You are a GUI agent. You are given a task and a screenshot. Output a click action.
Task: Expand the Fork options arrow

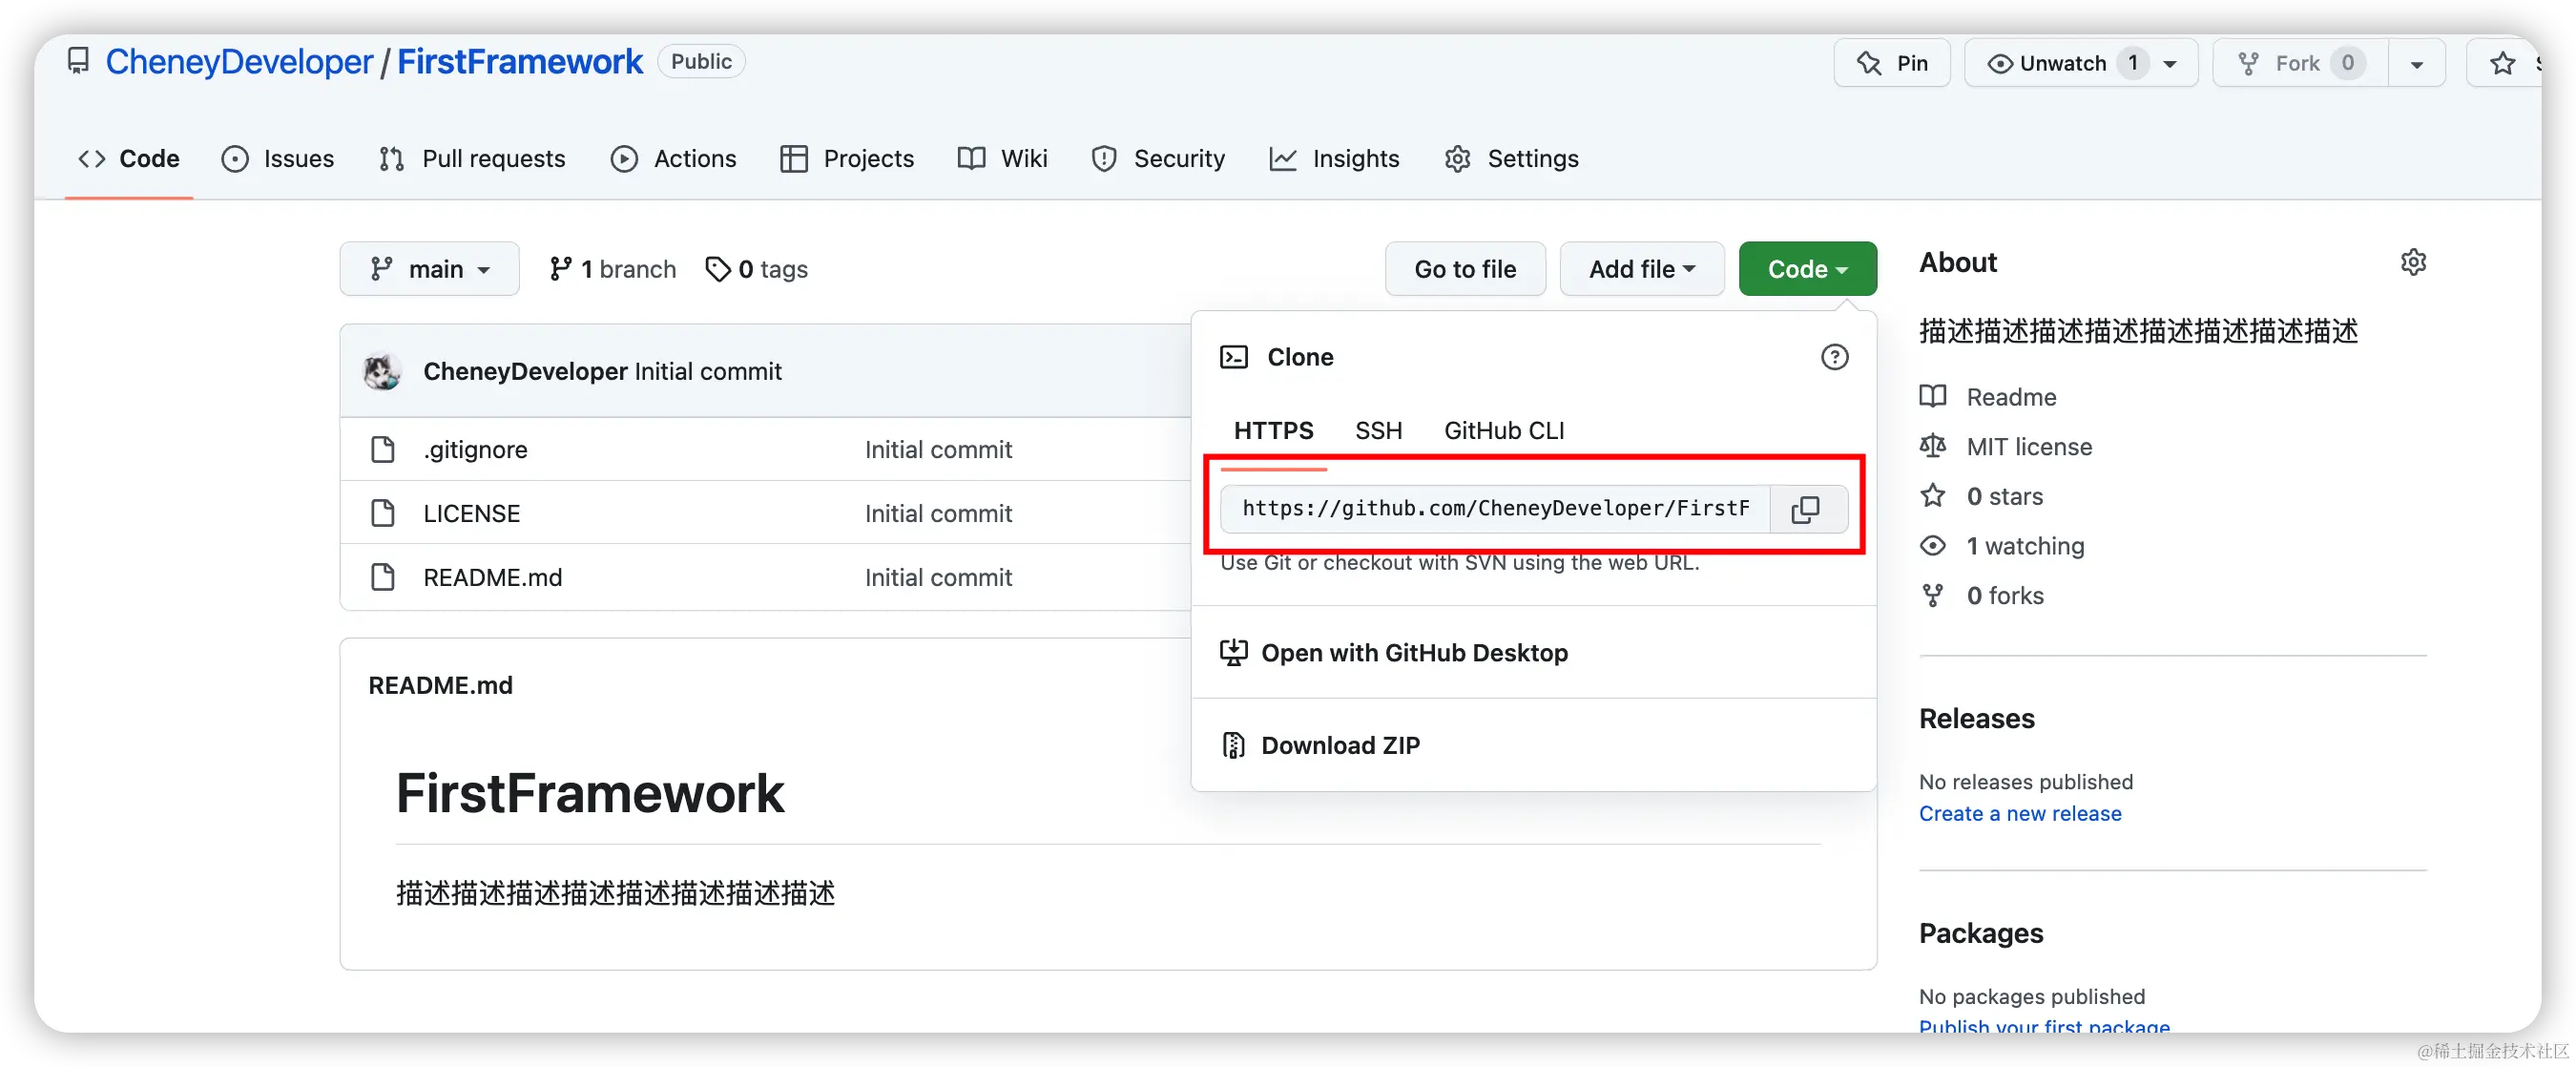point(2416,63)
